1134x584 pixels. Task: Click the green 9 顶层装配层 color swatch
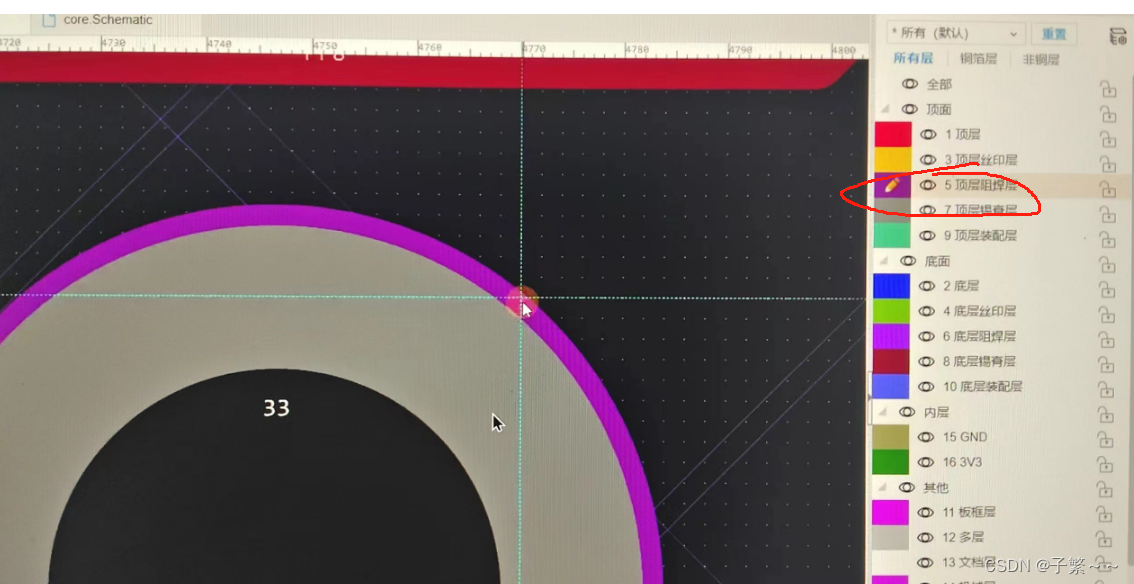[892, 236]
